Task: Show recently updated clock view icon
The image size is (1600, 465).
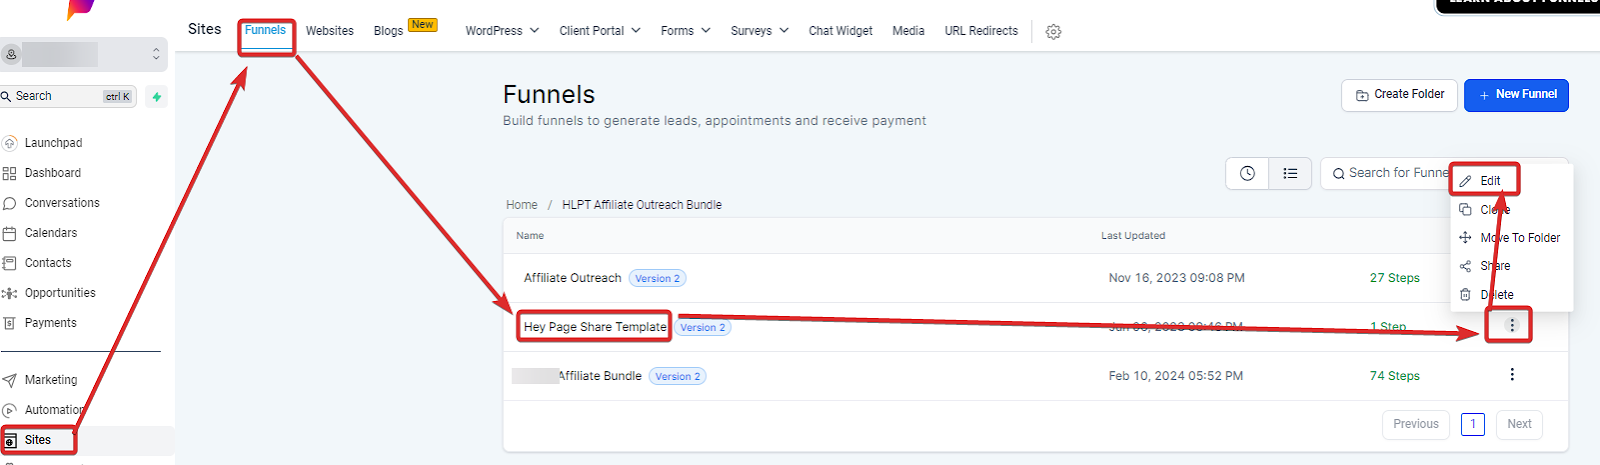Action: [1247, 173]
